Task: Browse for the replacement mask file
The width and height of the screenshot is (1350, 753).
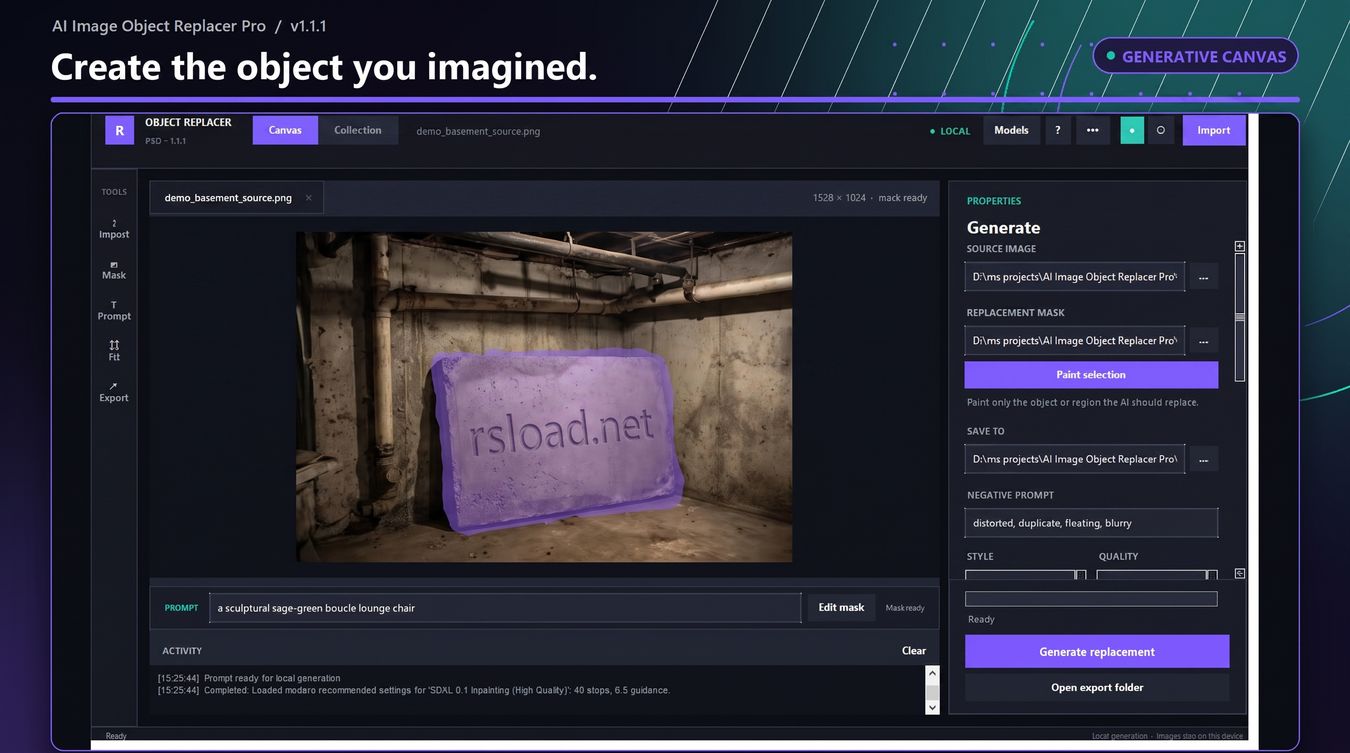Action: tap(1203, 341)
